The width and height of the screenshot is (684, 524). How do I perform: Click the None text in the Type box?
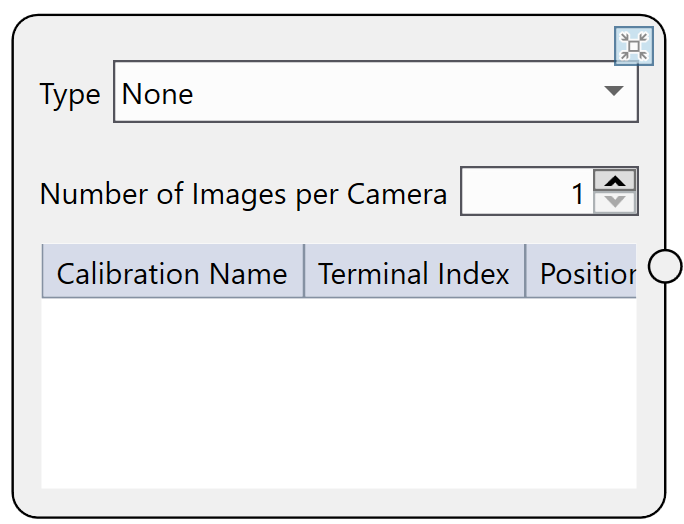[158, 94]
